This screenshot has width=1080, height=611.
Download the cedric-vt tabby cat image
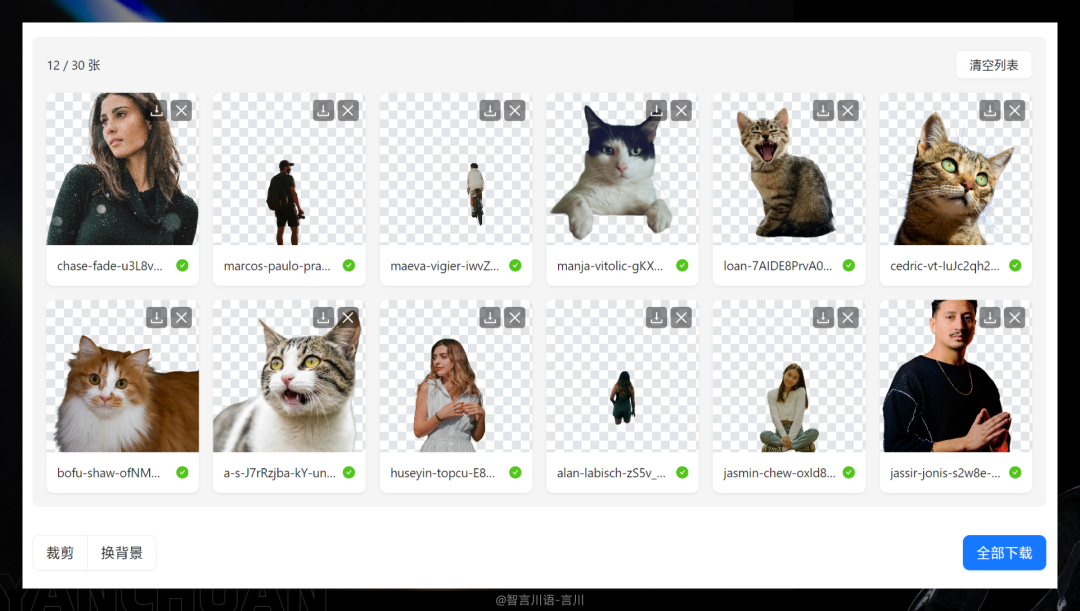pyautogui.click(x=990, y=110)
